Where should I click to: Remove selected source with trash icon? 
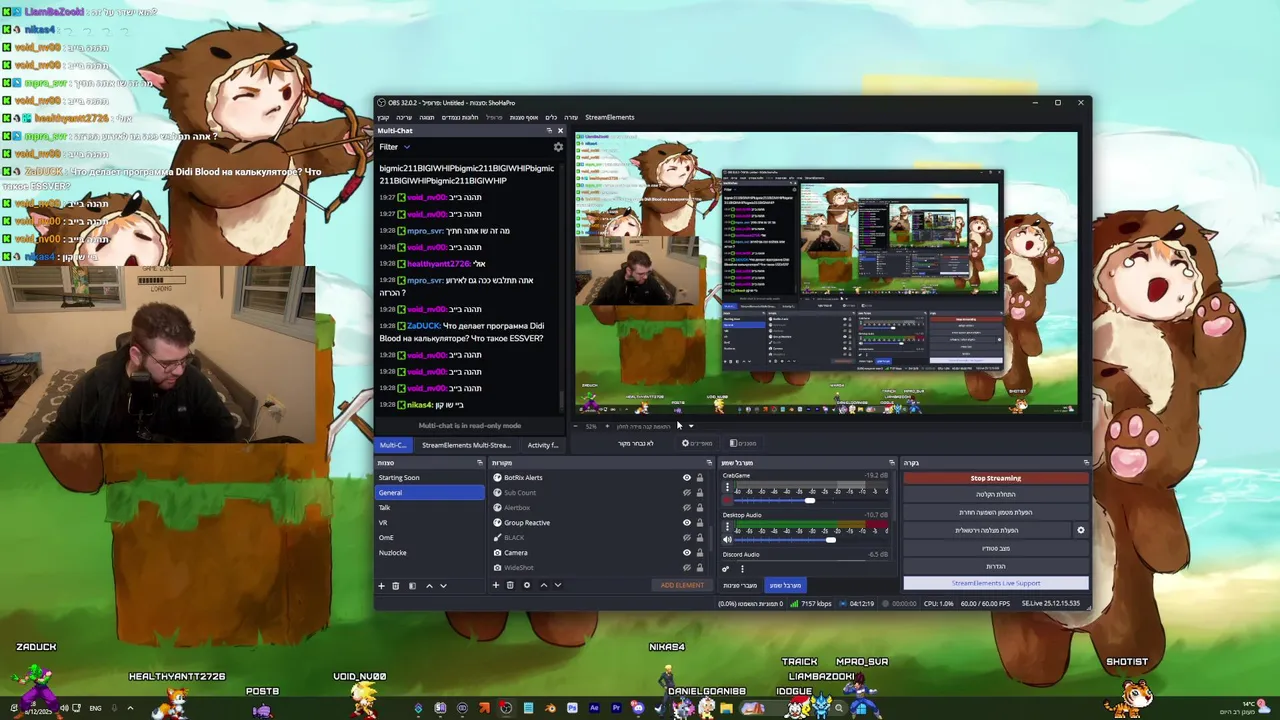[510, 585]
